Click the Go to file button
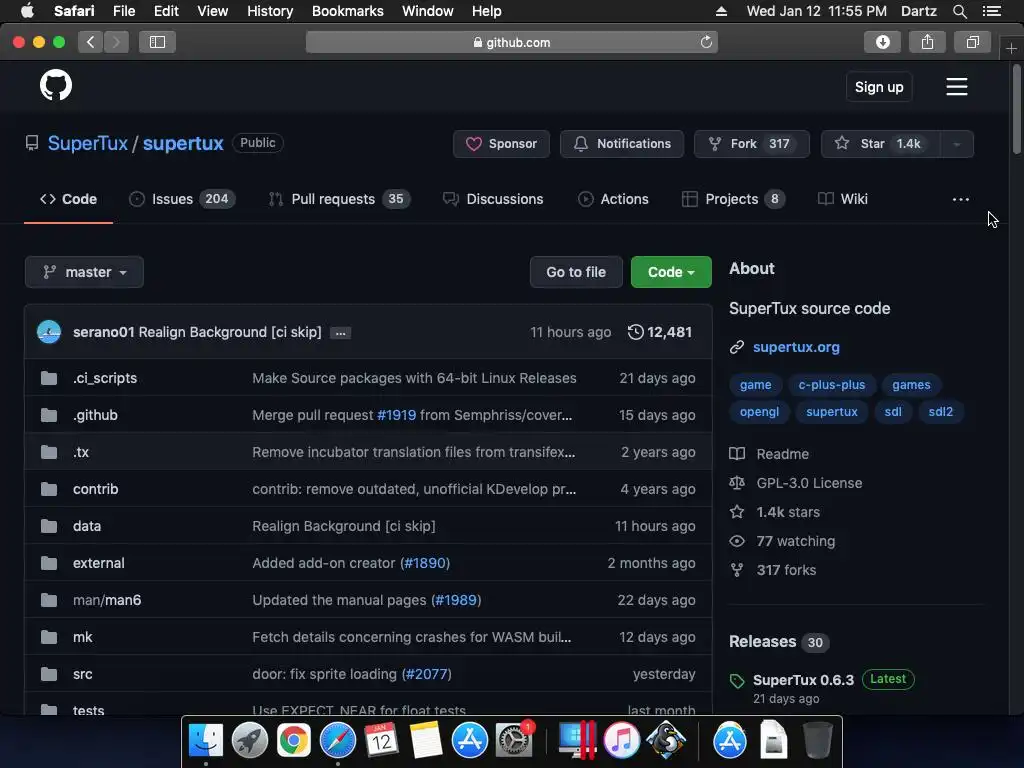Viewport: 1024px width, 768px height. click(576, 272)
